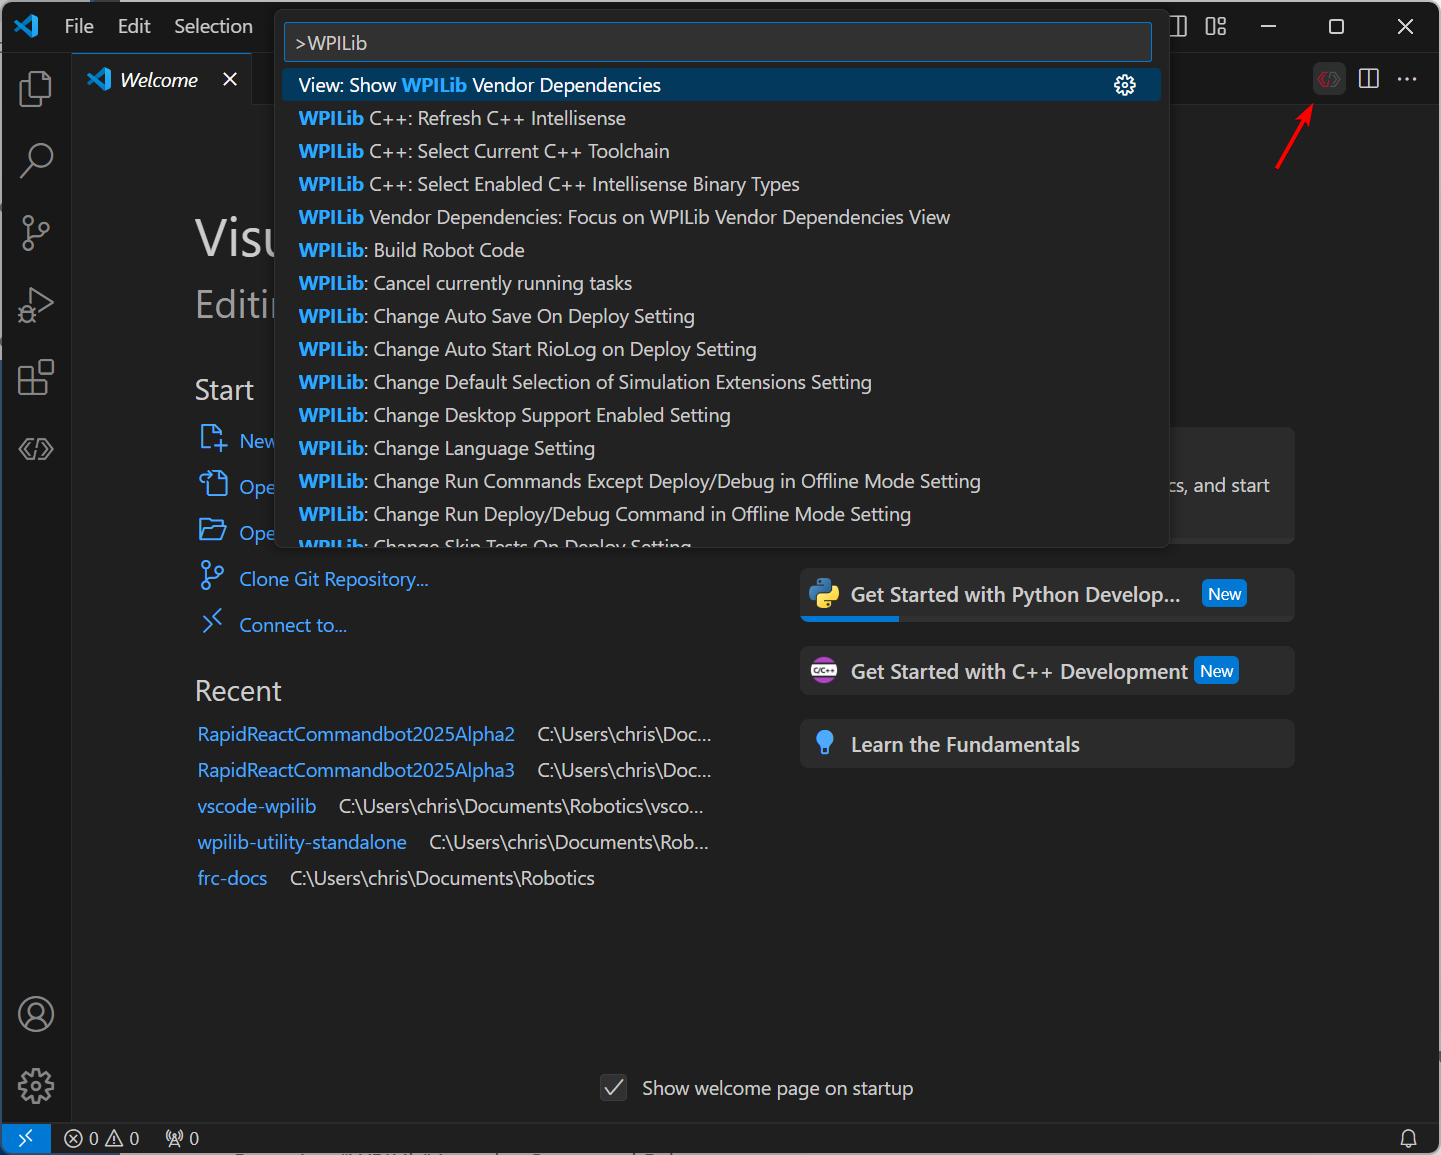Open the Selection menu

coord(213,27)
